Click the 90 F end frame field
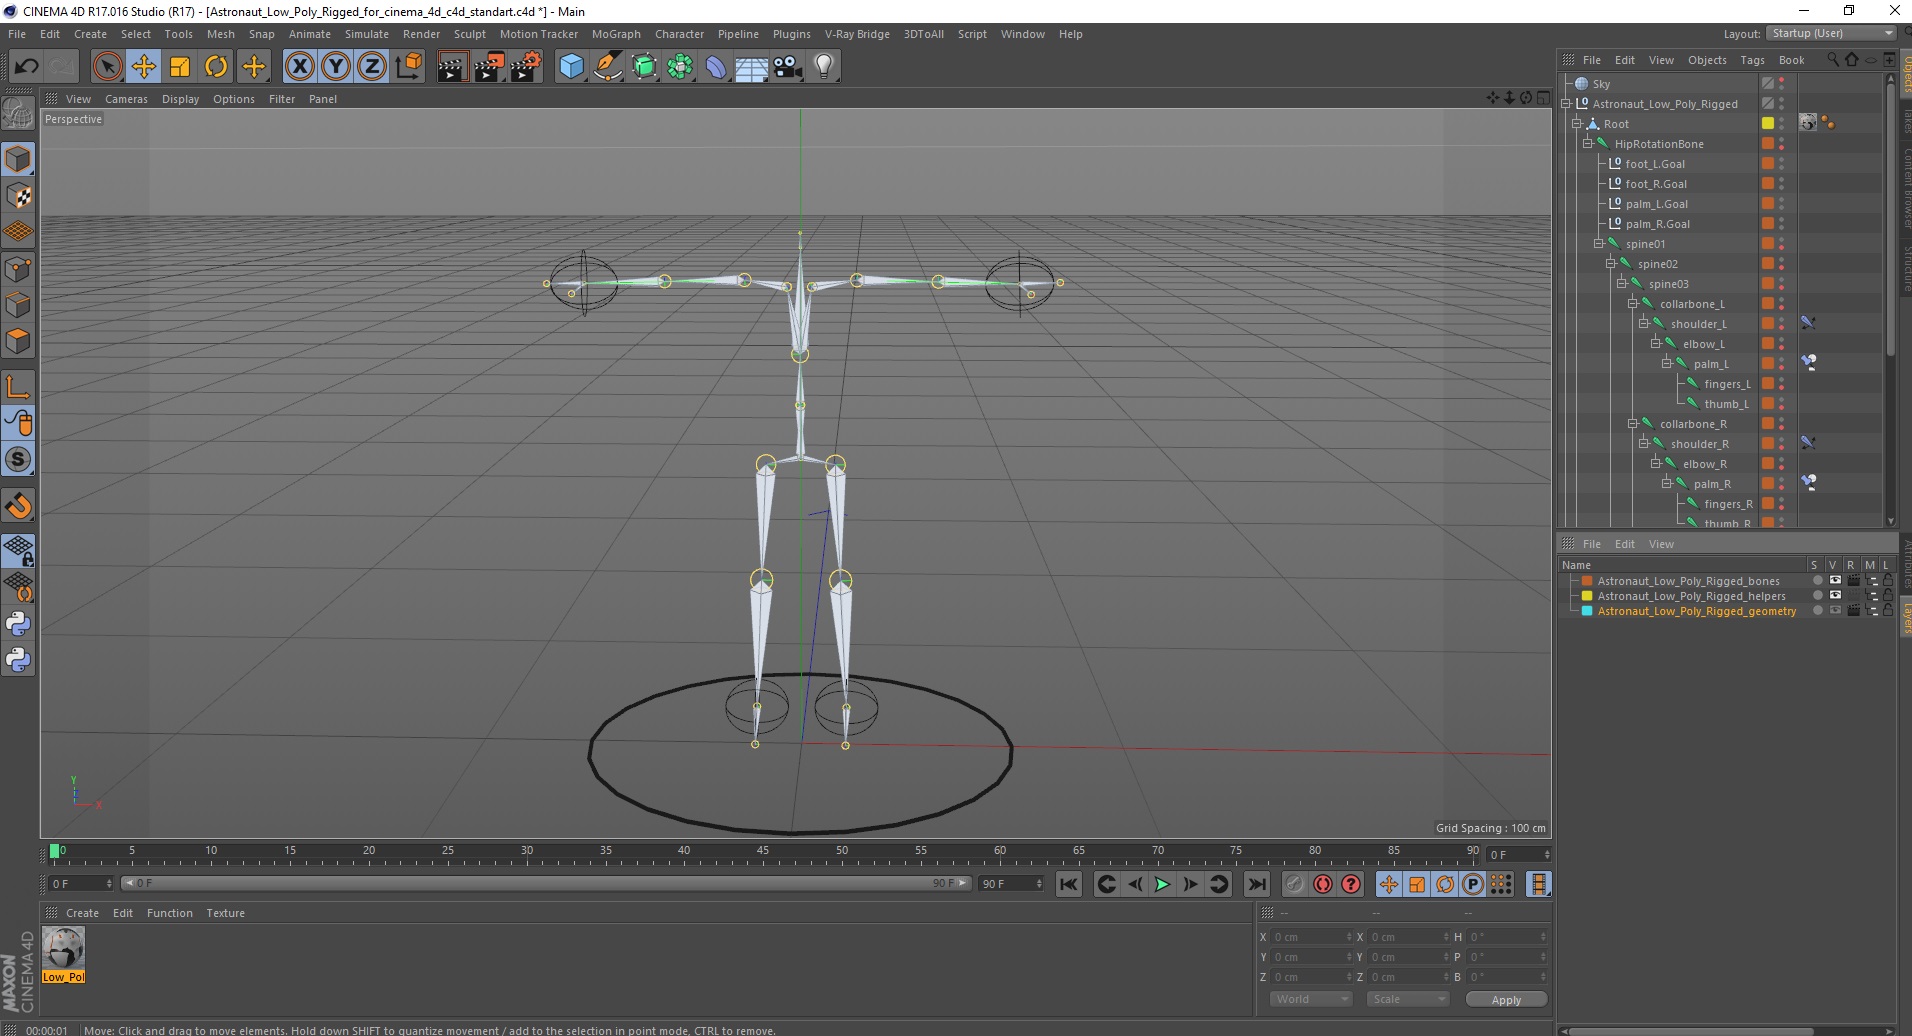The width and height of the screenshot is (1912, 1036). pyautogui.click(x=1011, y=883)
